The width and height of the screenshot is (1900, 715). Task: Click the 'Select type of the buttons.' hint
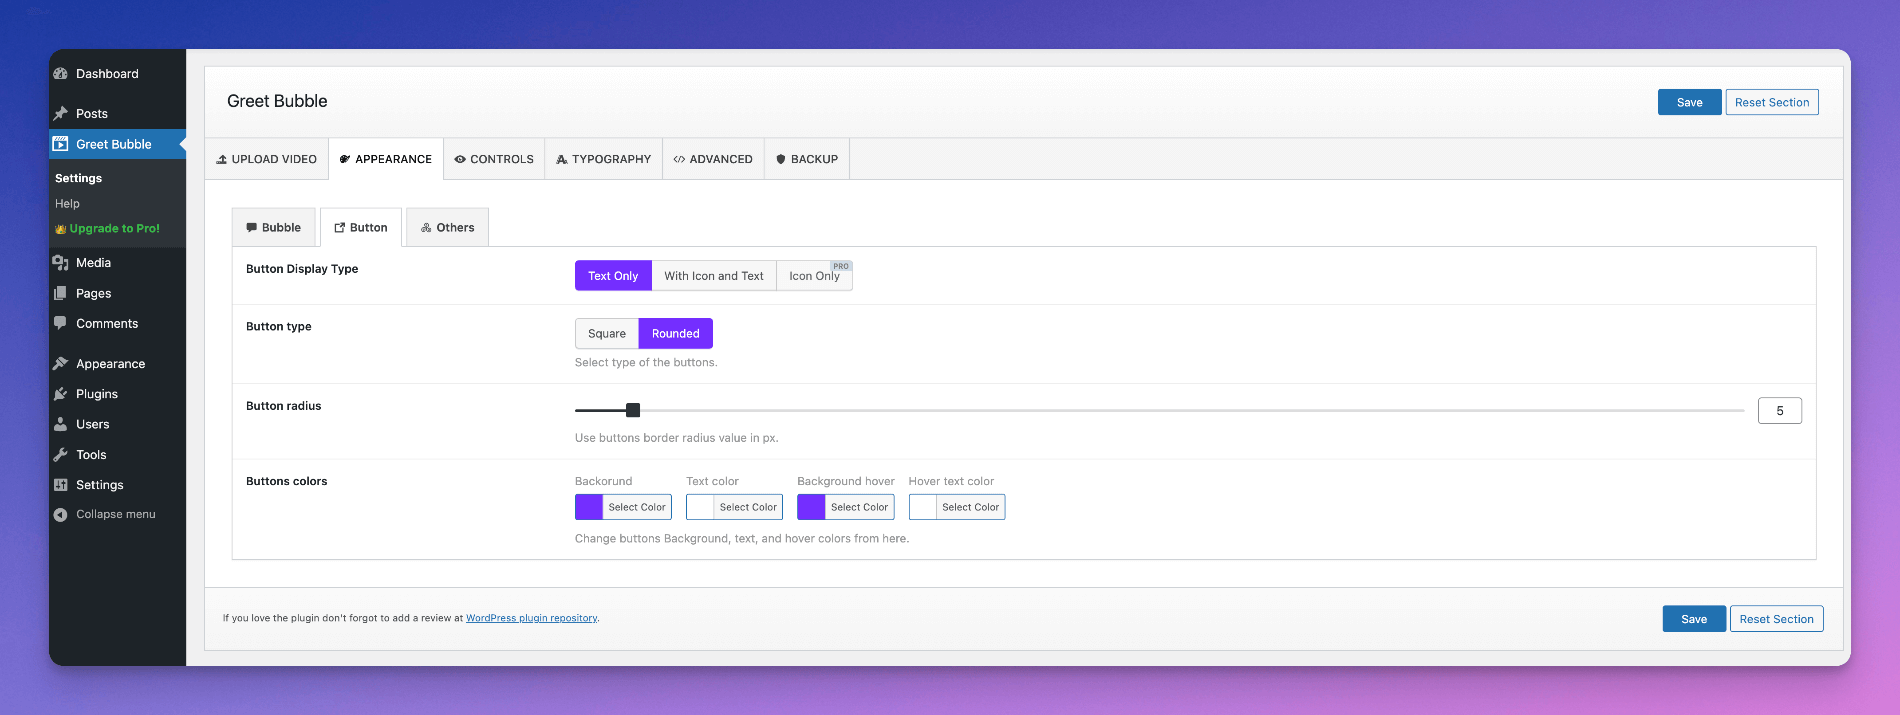(646, 362)
